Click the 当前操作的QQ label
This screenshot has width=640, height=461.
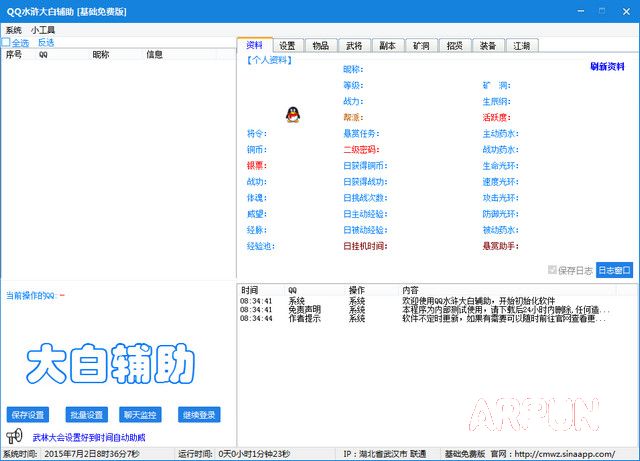point(31,296)
